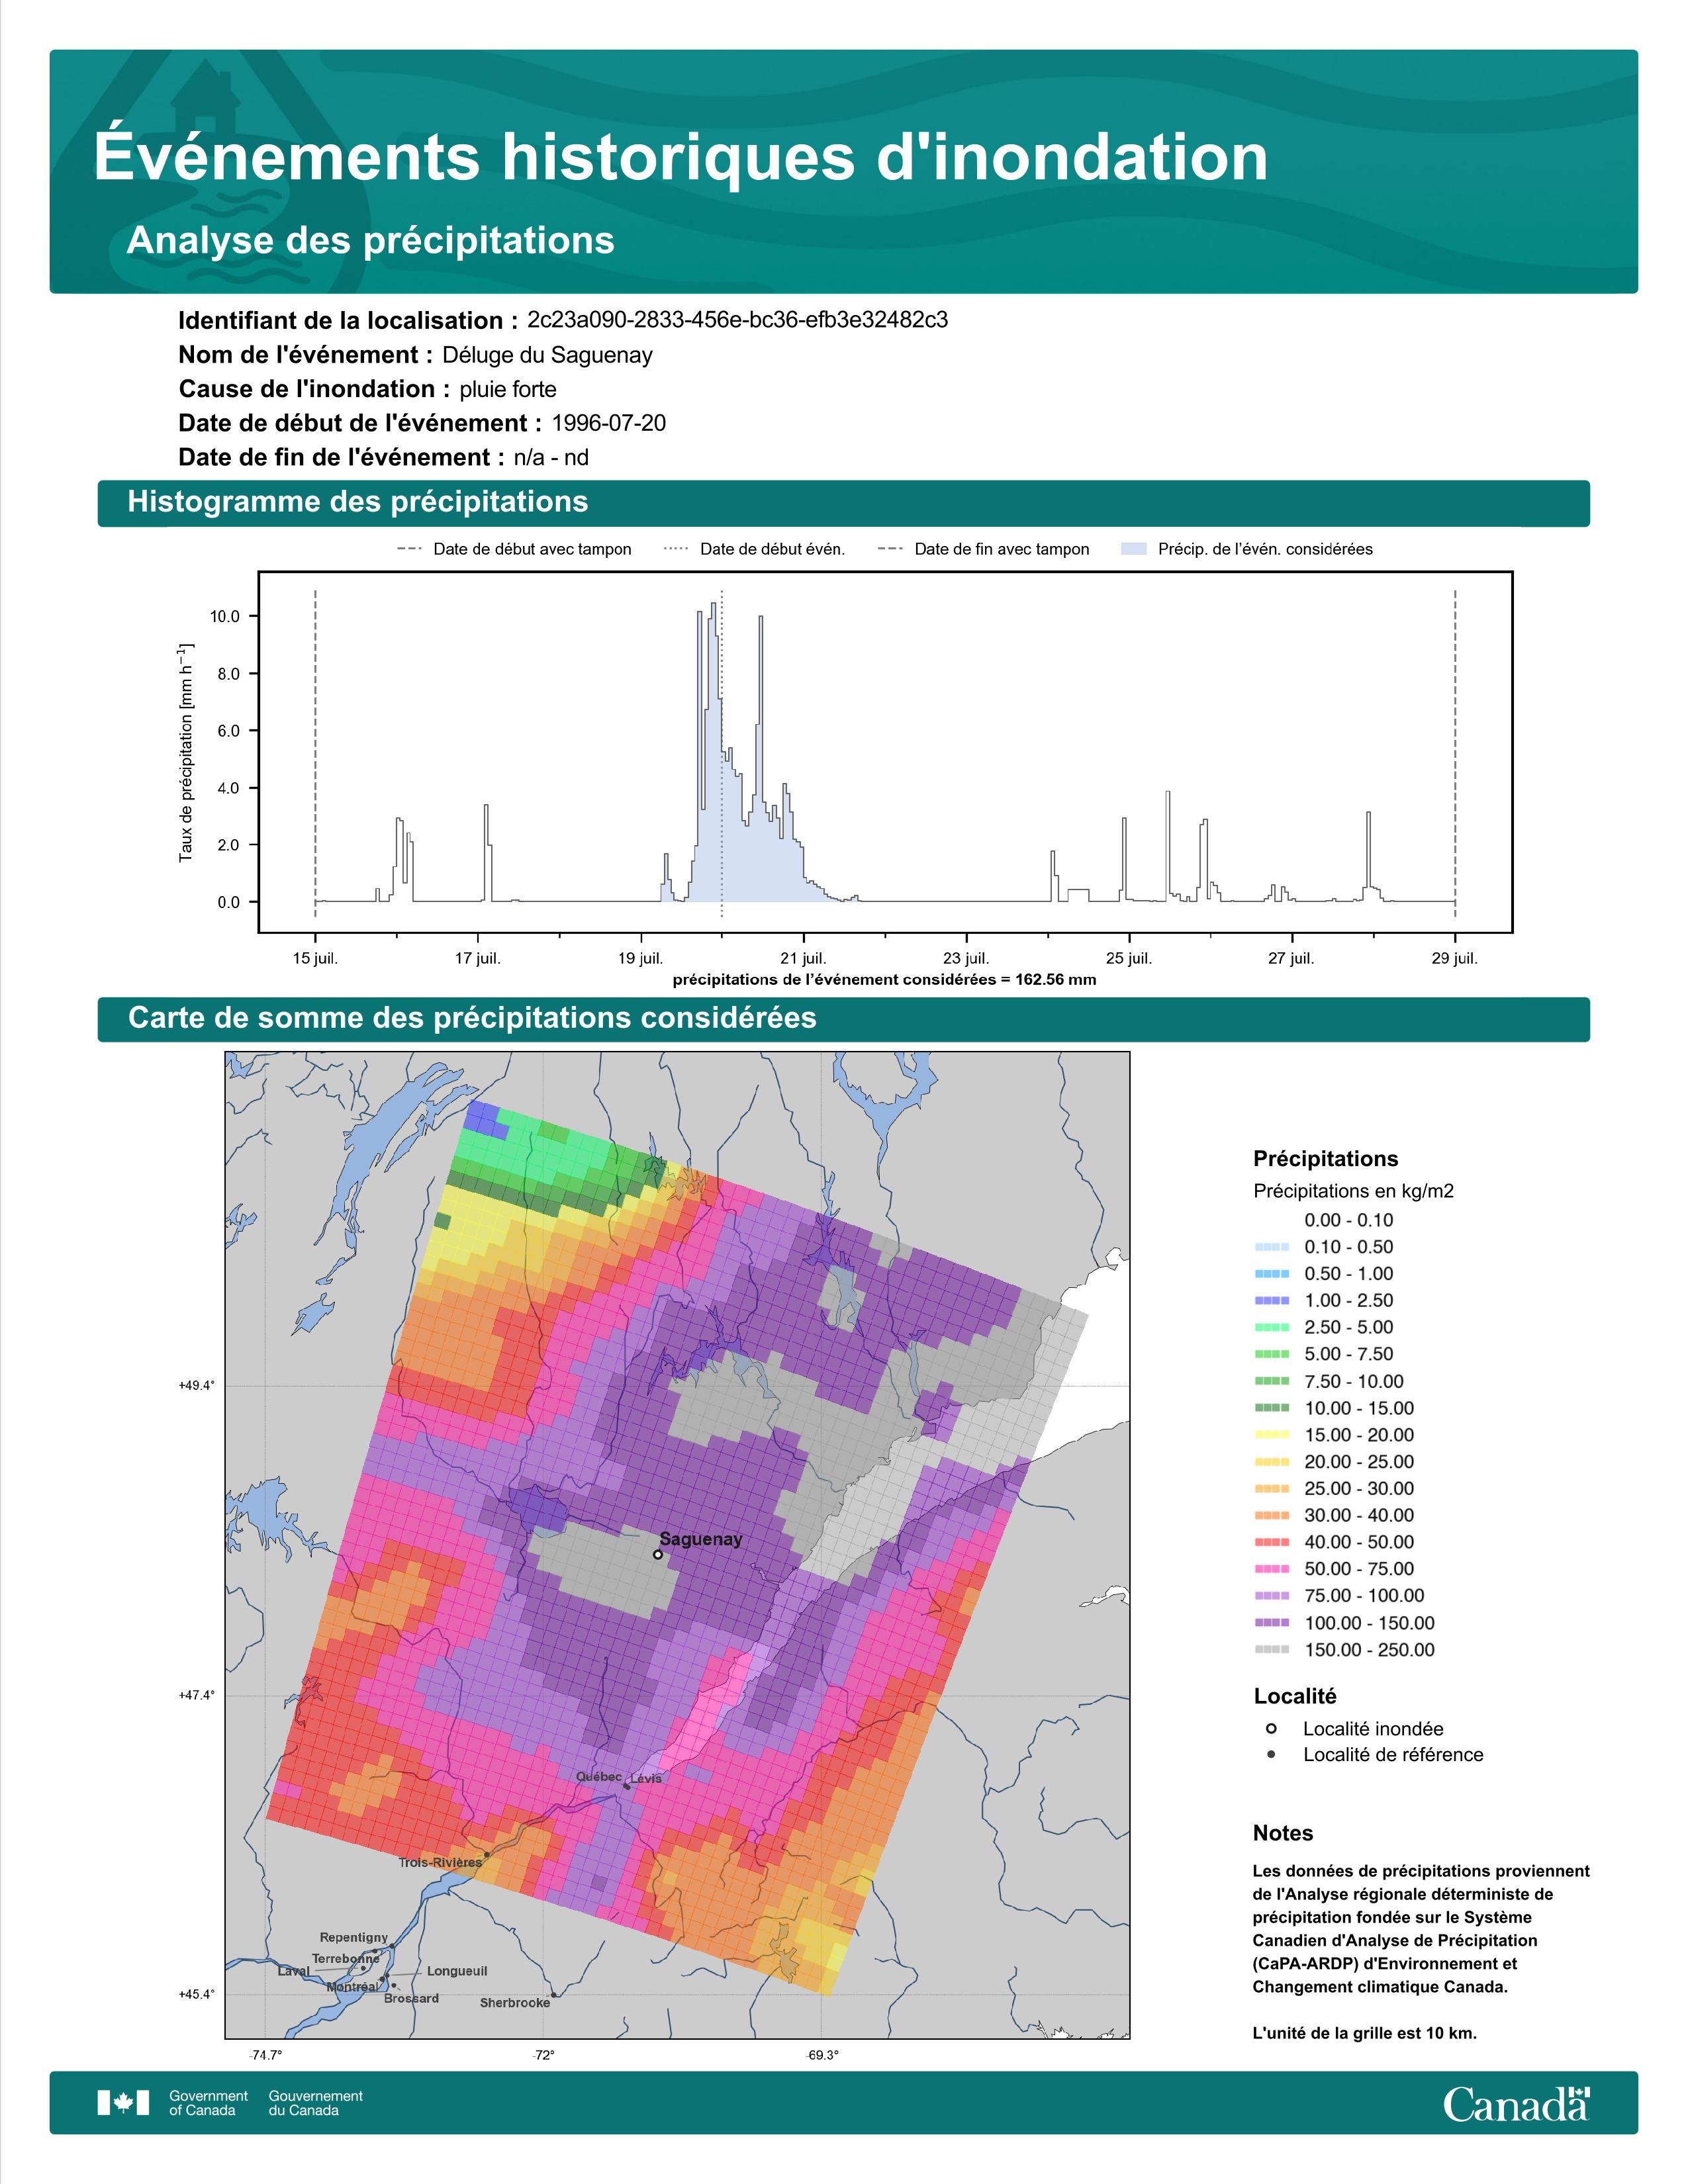Click the Sherbrooke locality dot on map
The height and width of the screenshot is (2184, 1688).
(x=553, y=1995)
